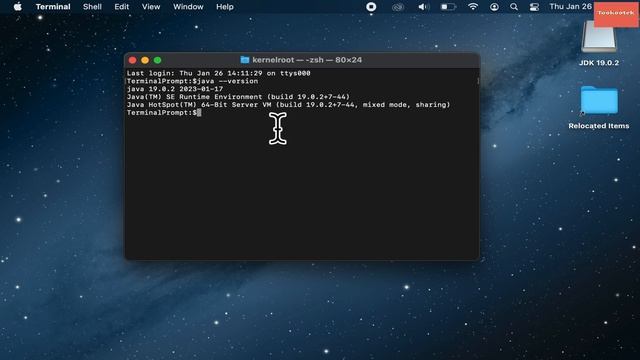Screen dimensions: 640x360
Task: Open the Edit menu
Action: (122, 7)
